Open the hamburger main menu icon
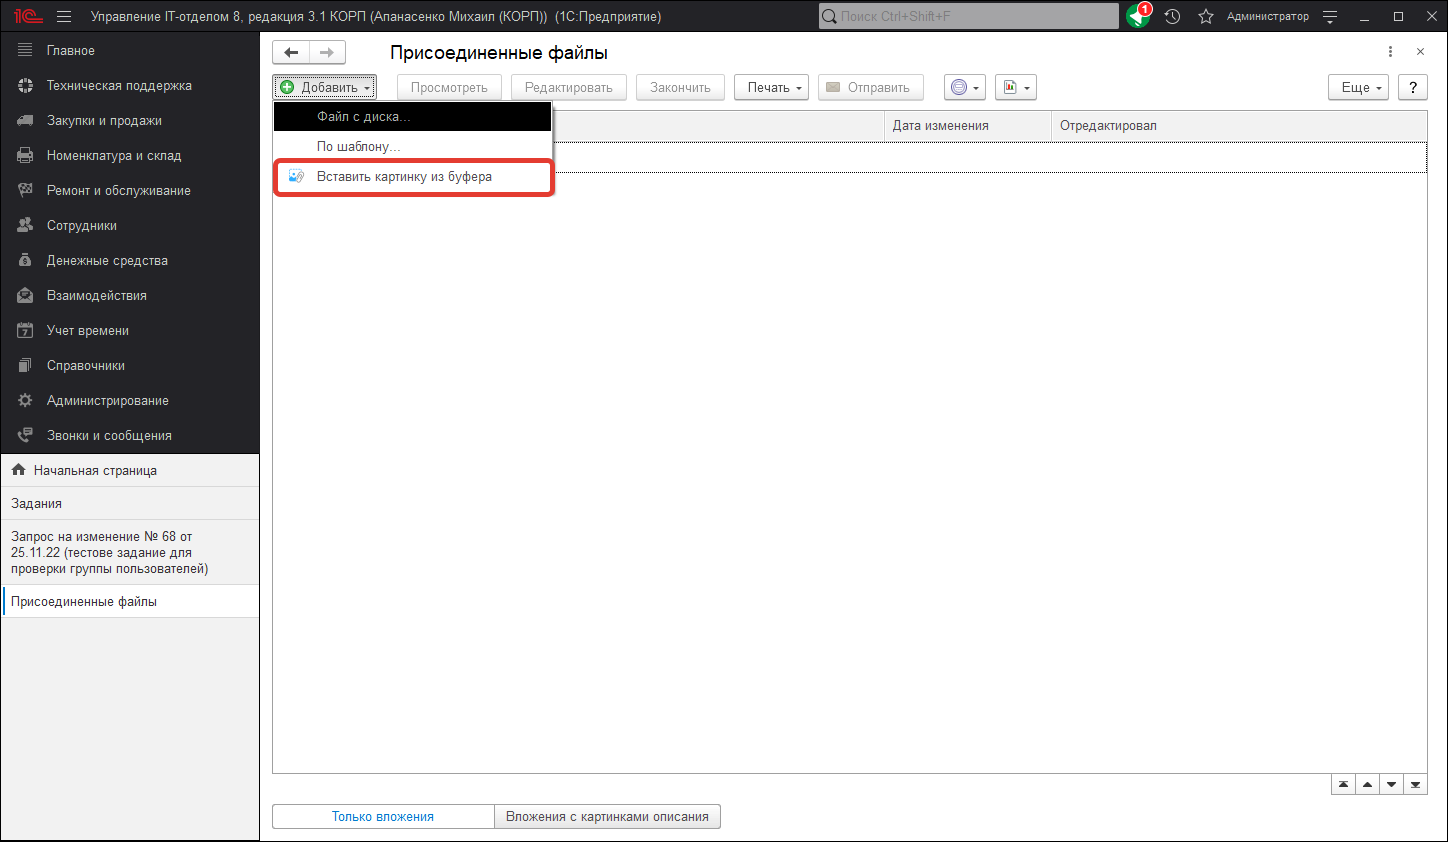1448x842 pixels. click(64, 16)
